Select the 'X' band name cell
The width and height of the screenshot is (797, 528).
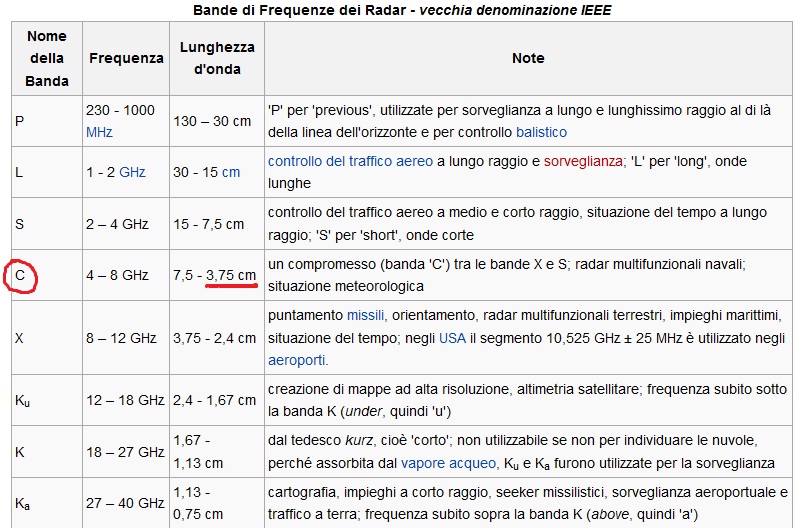pos(47,338)
